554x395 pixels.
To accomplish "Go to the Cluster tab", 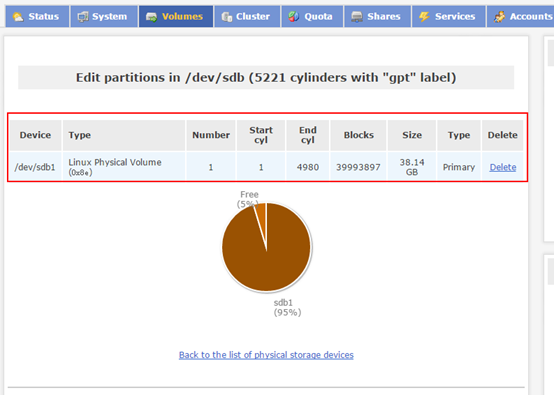I will [x=247, y=16].
